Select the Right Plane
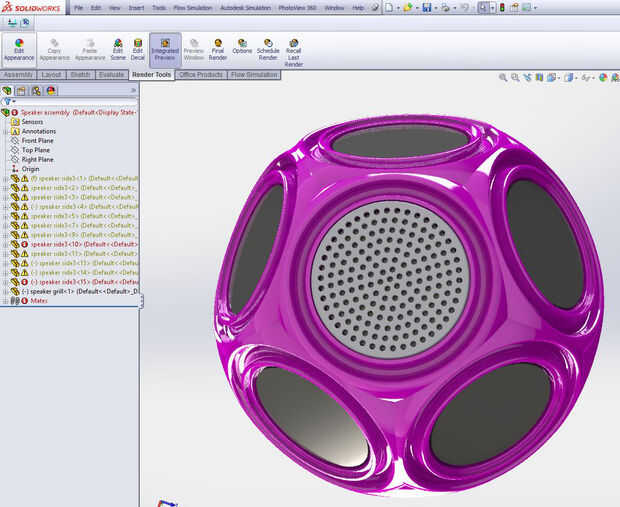Image resolution: width=620 pixels, height=507 pixels. tap(33, 160)
